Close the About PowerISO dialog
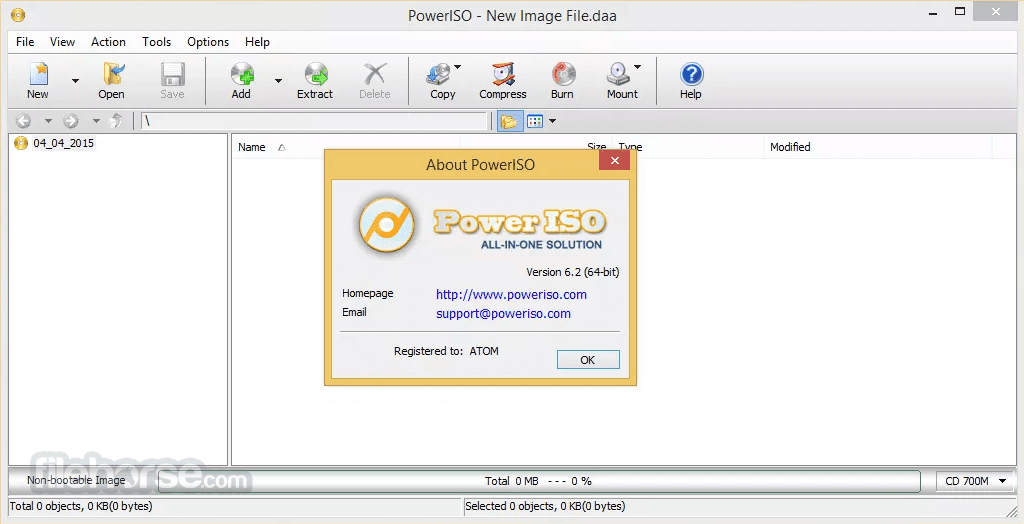 point(614,161)
